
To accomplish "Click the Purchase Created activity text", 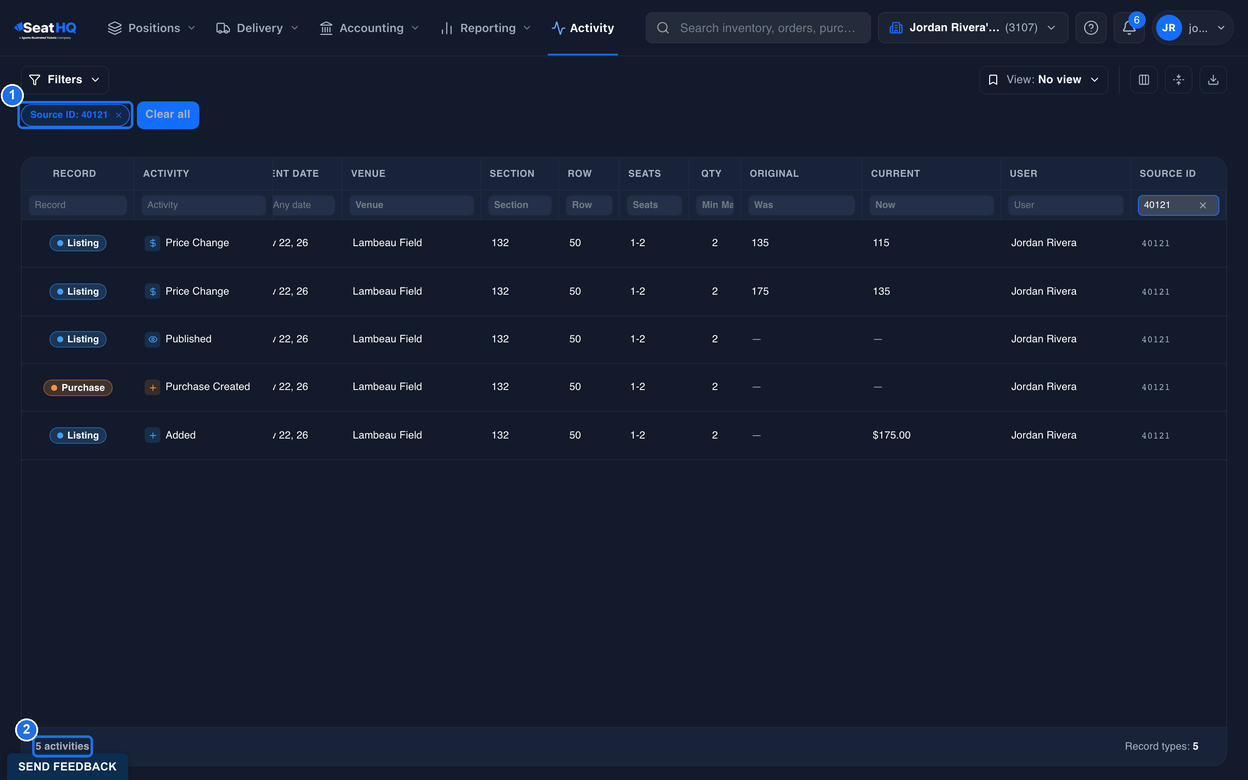I will [x=208, y=387].
